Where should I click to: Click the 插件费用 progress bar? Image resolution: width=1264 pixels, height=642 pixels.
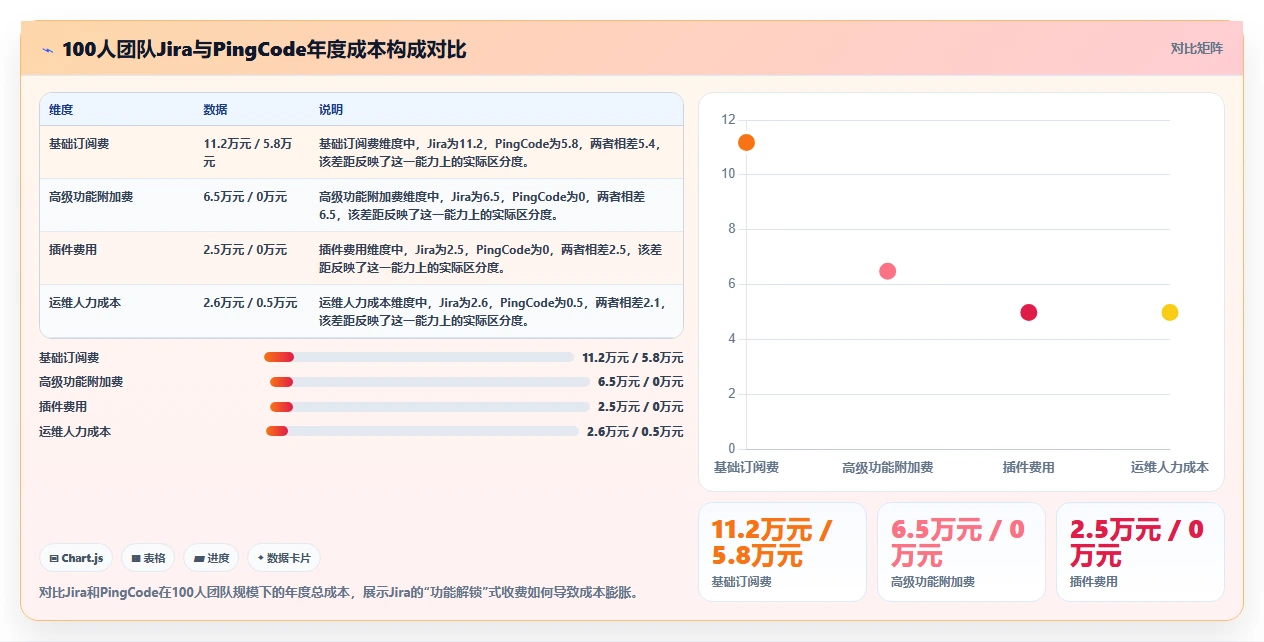point(430,407)
